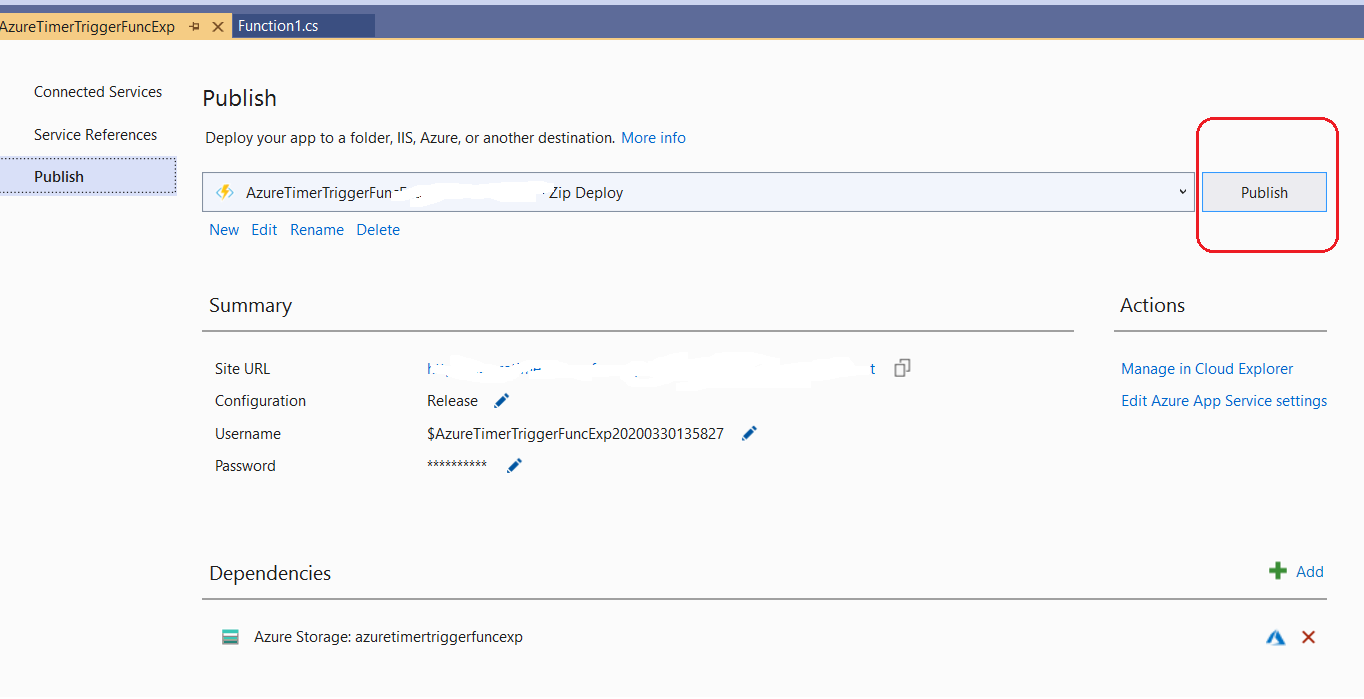Select the masked password value

(457, 465)
